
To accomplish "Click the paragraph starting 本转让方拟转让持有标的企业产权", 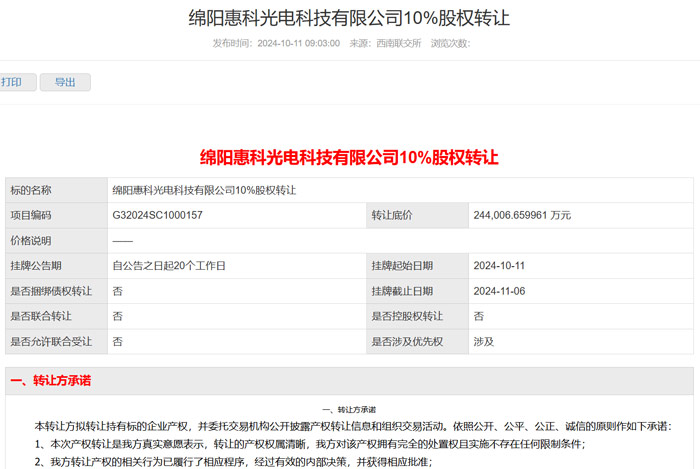I will click(353, 427).
